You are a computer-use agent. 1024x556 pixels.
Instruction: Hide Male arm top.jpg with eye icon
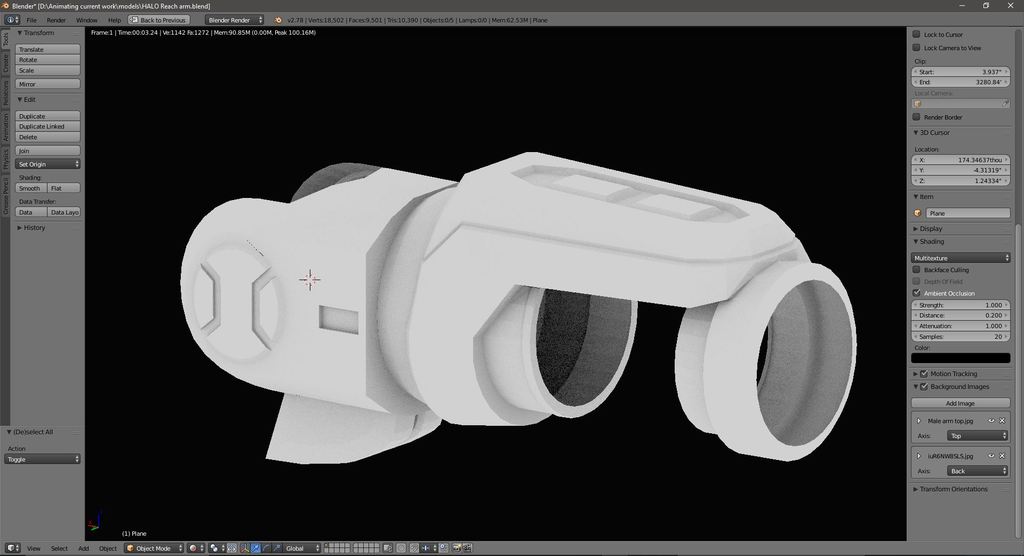click(991, 421)
